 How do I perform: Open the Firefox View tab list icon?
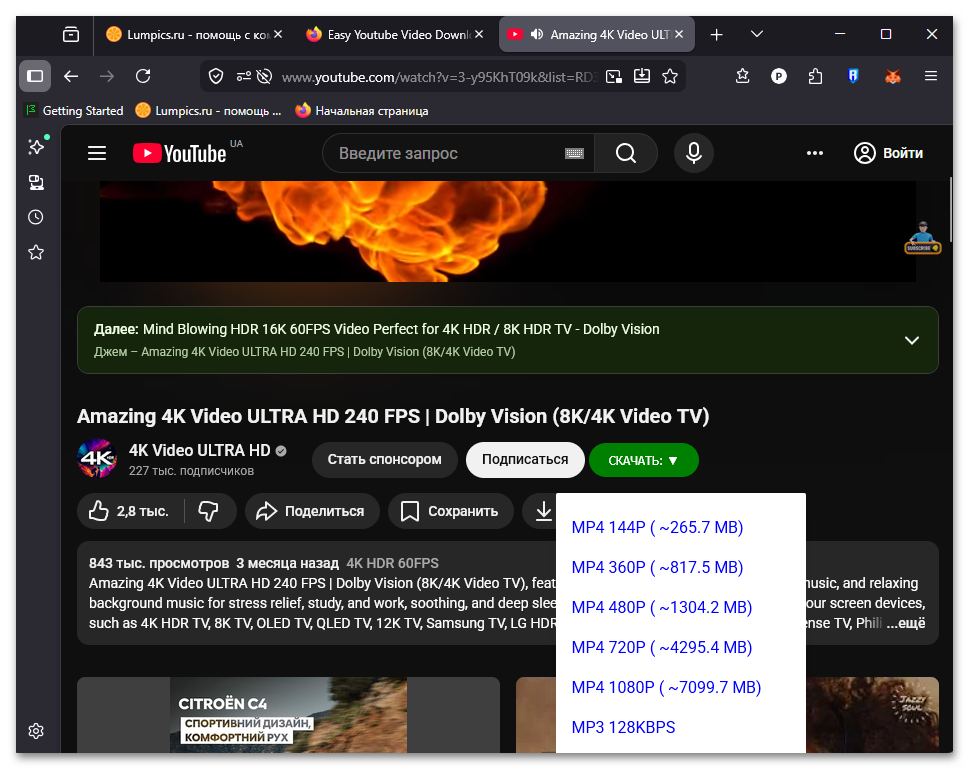click(71, 35)
